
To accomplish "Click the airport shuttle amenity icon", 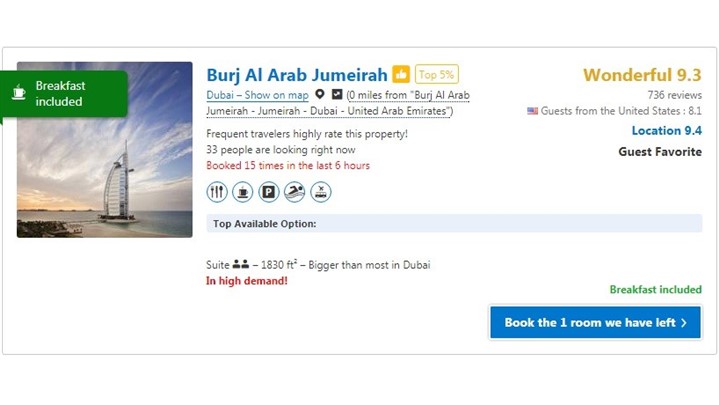I will tap(320, 191).
